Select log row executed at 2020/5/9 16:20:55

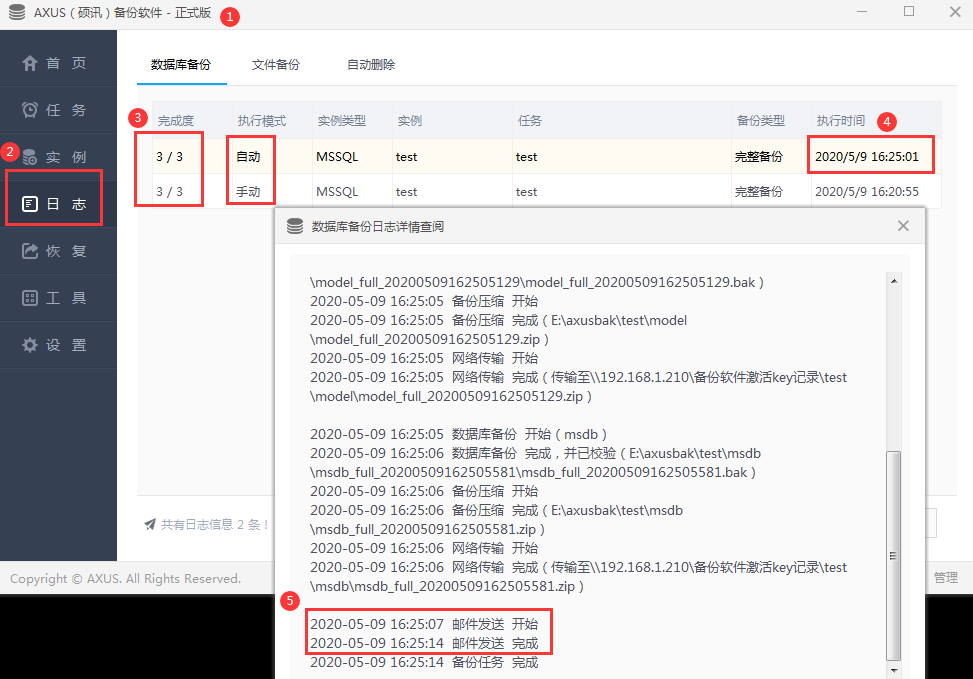[x=547, y=191]
